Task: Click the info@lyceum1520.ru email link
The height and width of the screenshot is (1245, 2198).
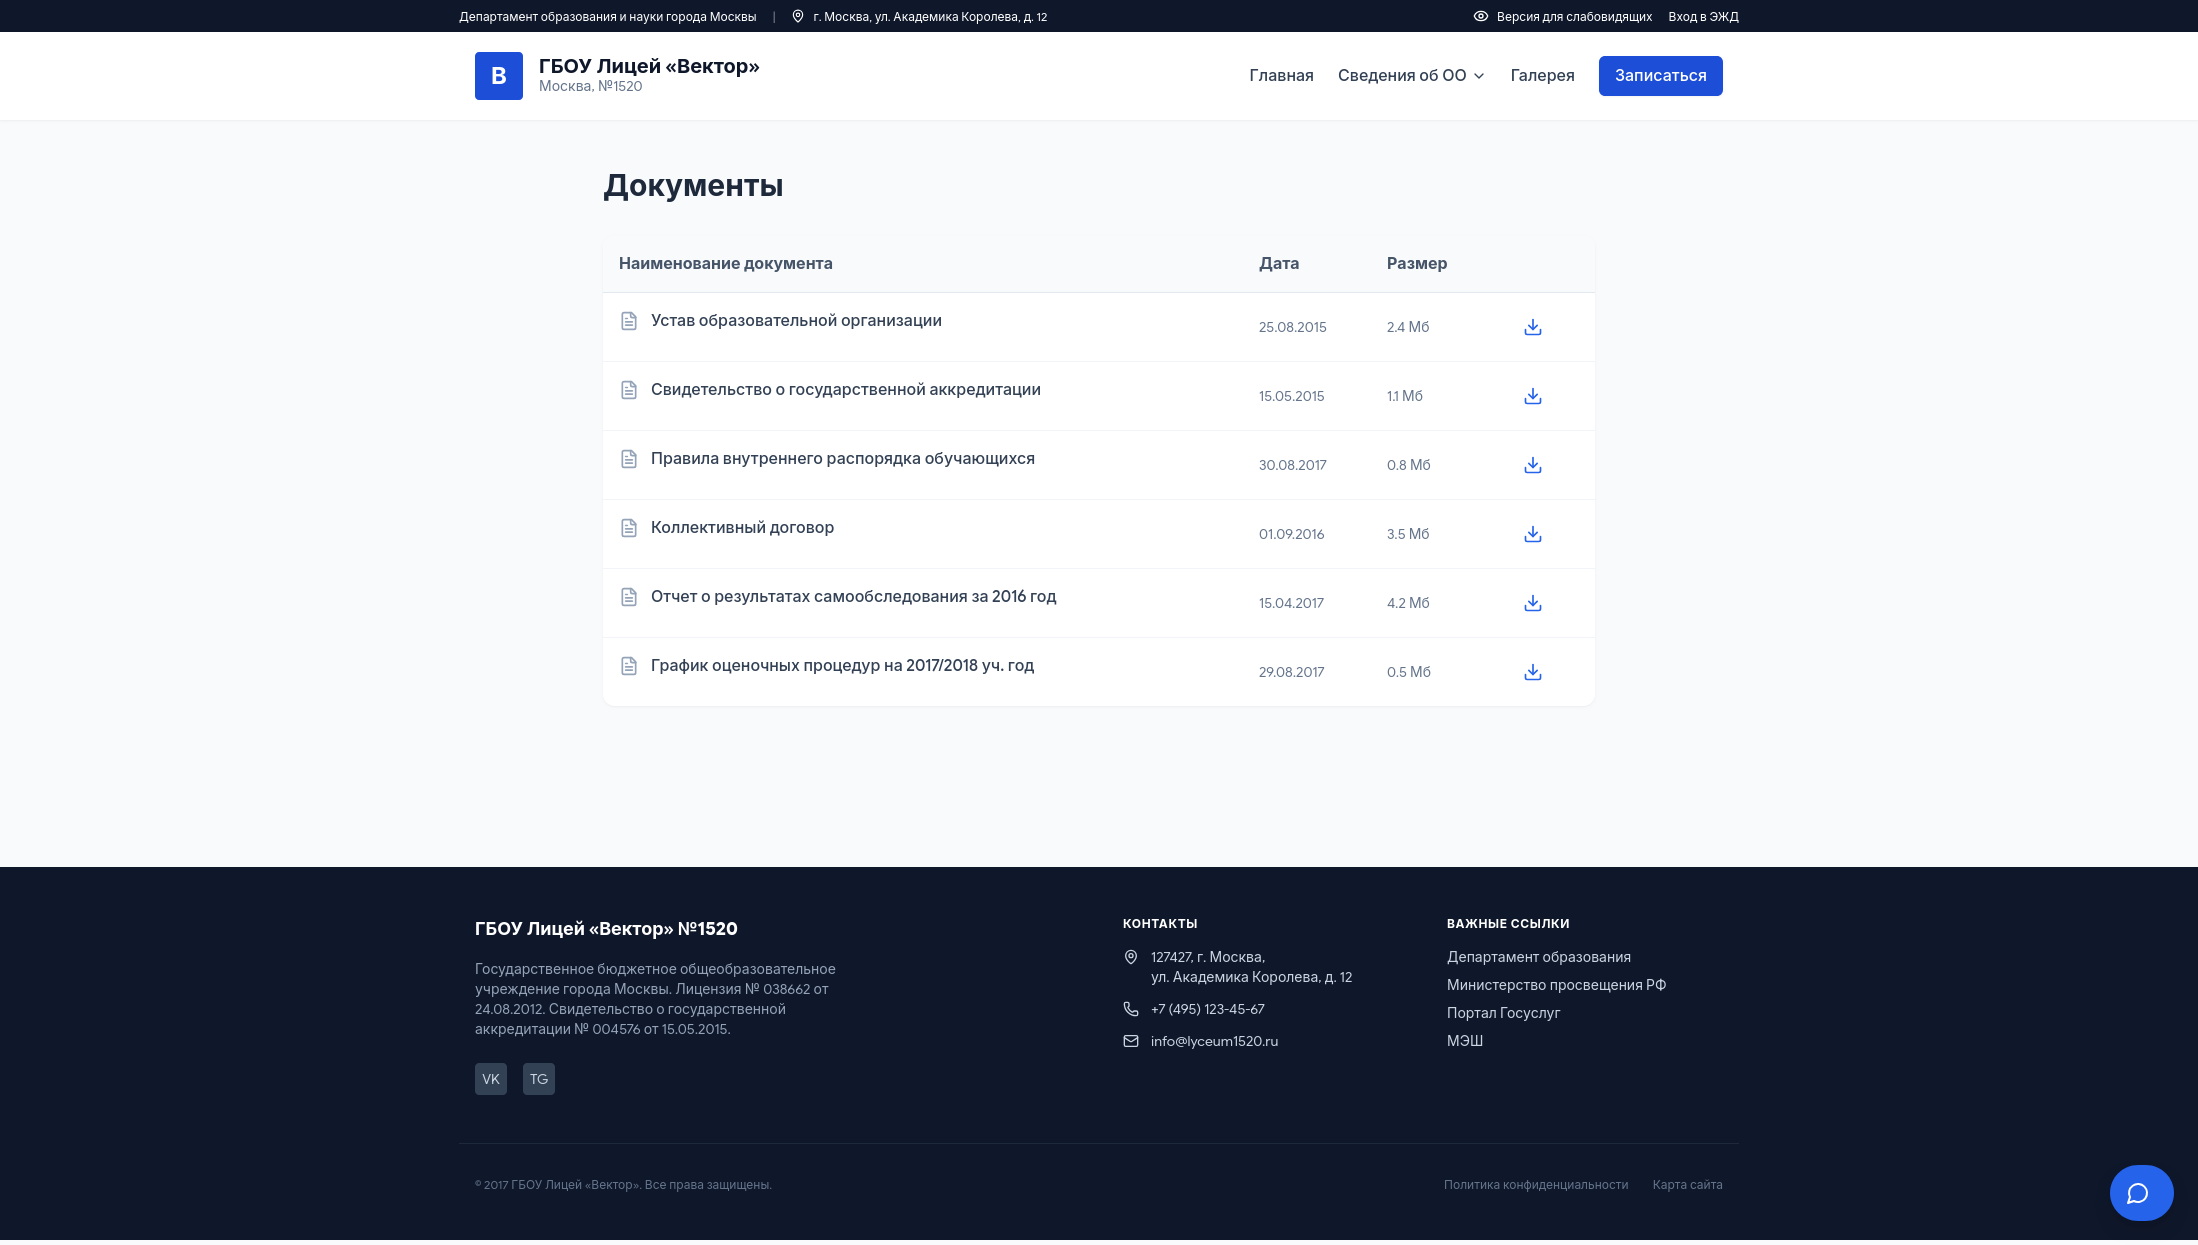Action: click(1214, 1041)
